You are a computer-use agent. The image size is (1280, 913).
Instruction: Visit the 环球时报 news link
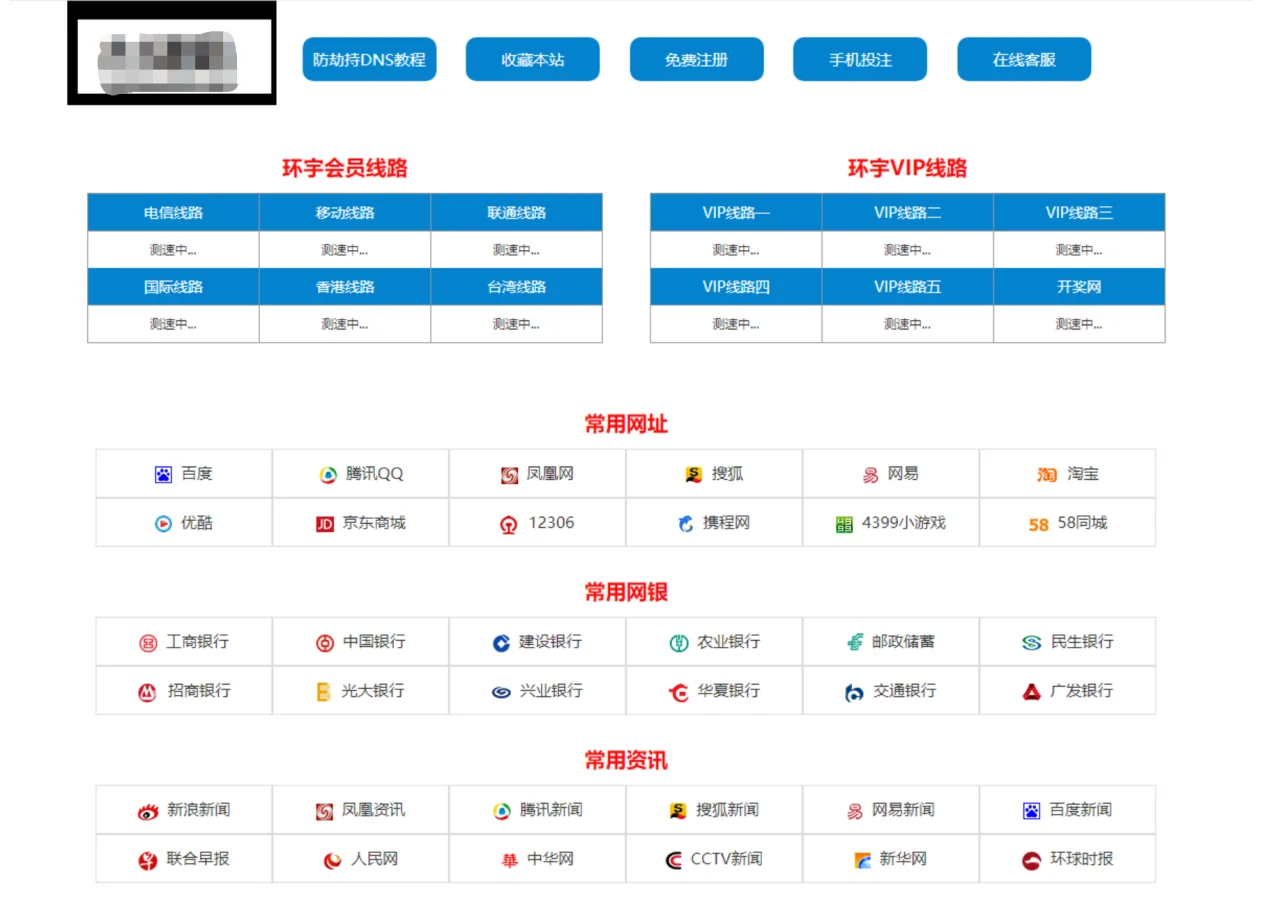click(1080, 859)
